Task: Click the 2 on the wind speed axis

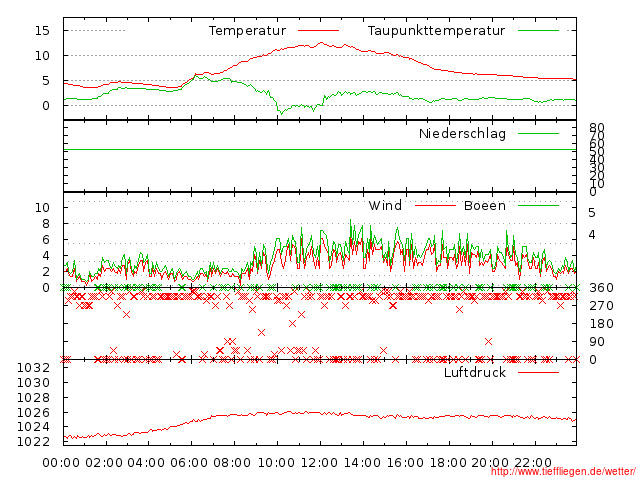Action: [46, 271]
